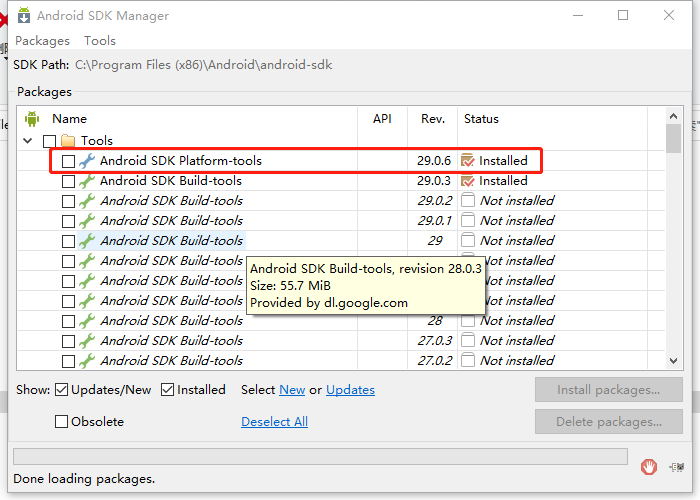Image resolution: width=700 pixels, height=500 pixels.
Task: Enable the Obsolete checkbox
Action: click(61, 421)
